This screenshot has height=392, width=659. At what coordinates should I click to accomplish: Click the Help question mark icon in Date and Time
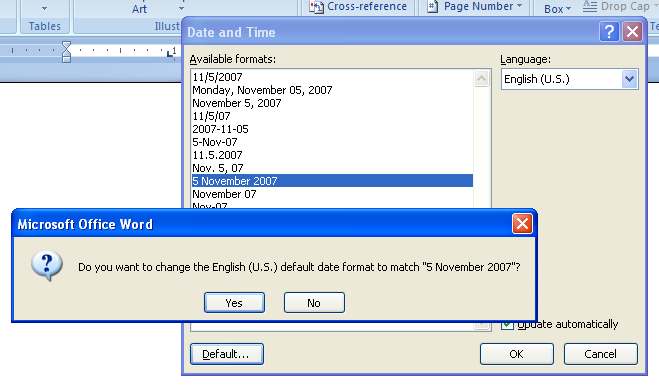point(609,32)
